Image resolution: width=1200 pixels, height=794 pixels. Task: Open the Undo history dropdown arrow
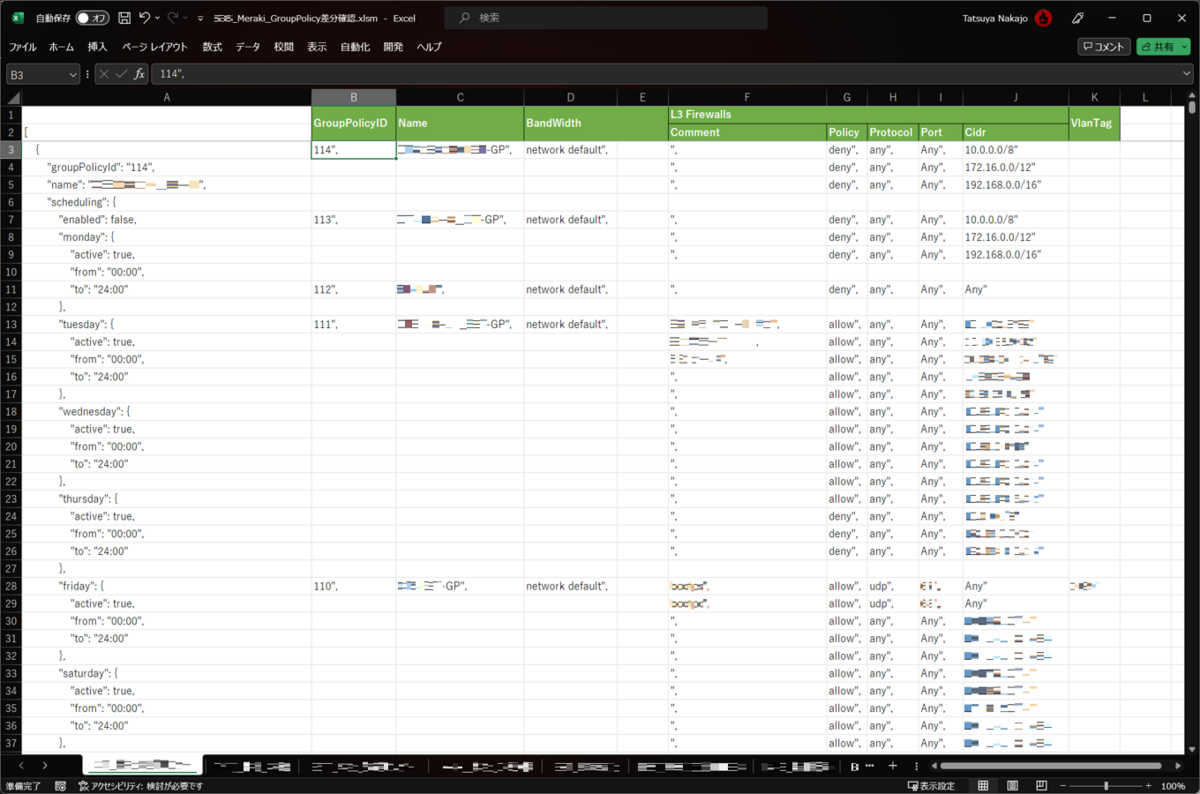157,18
